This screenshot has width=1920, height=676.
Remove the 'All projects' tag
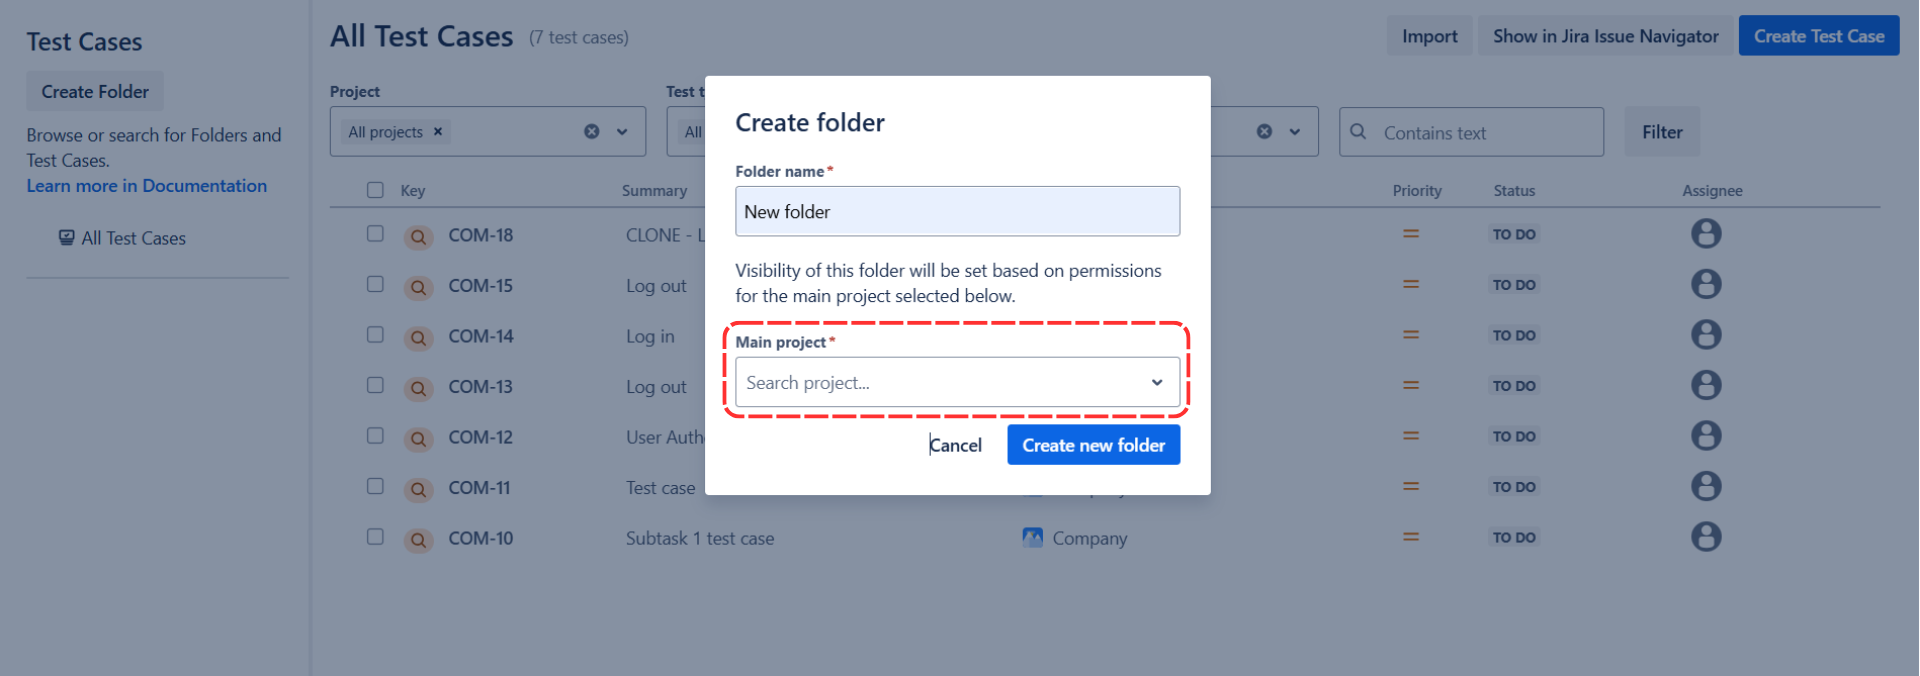(x=438, y=132)
